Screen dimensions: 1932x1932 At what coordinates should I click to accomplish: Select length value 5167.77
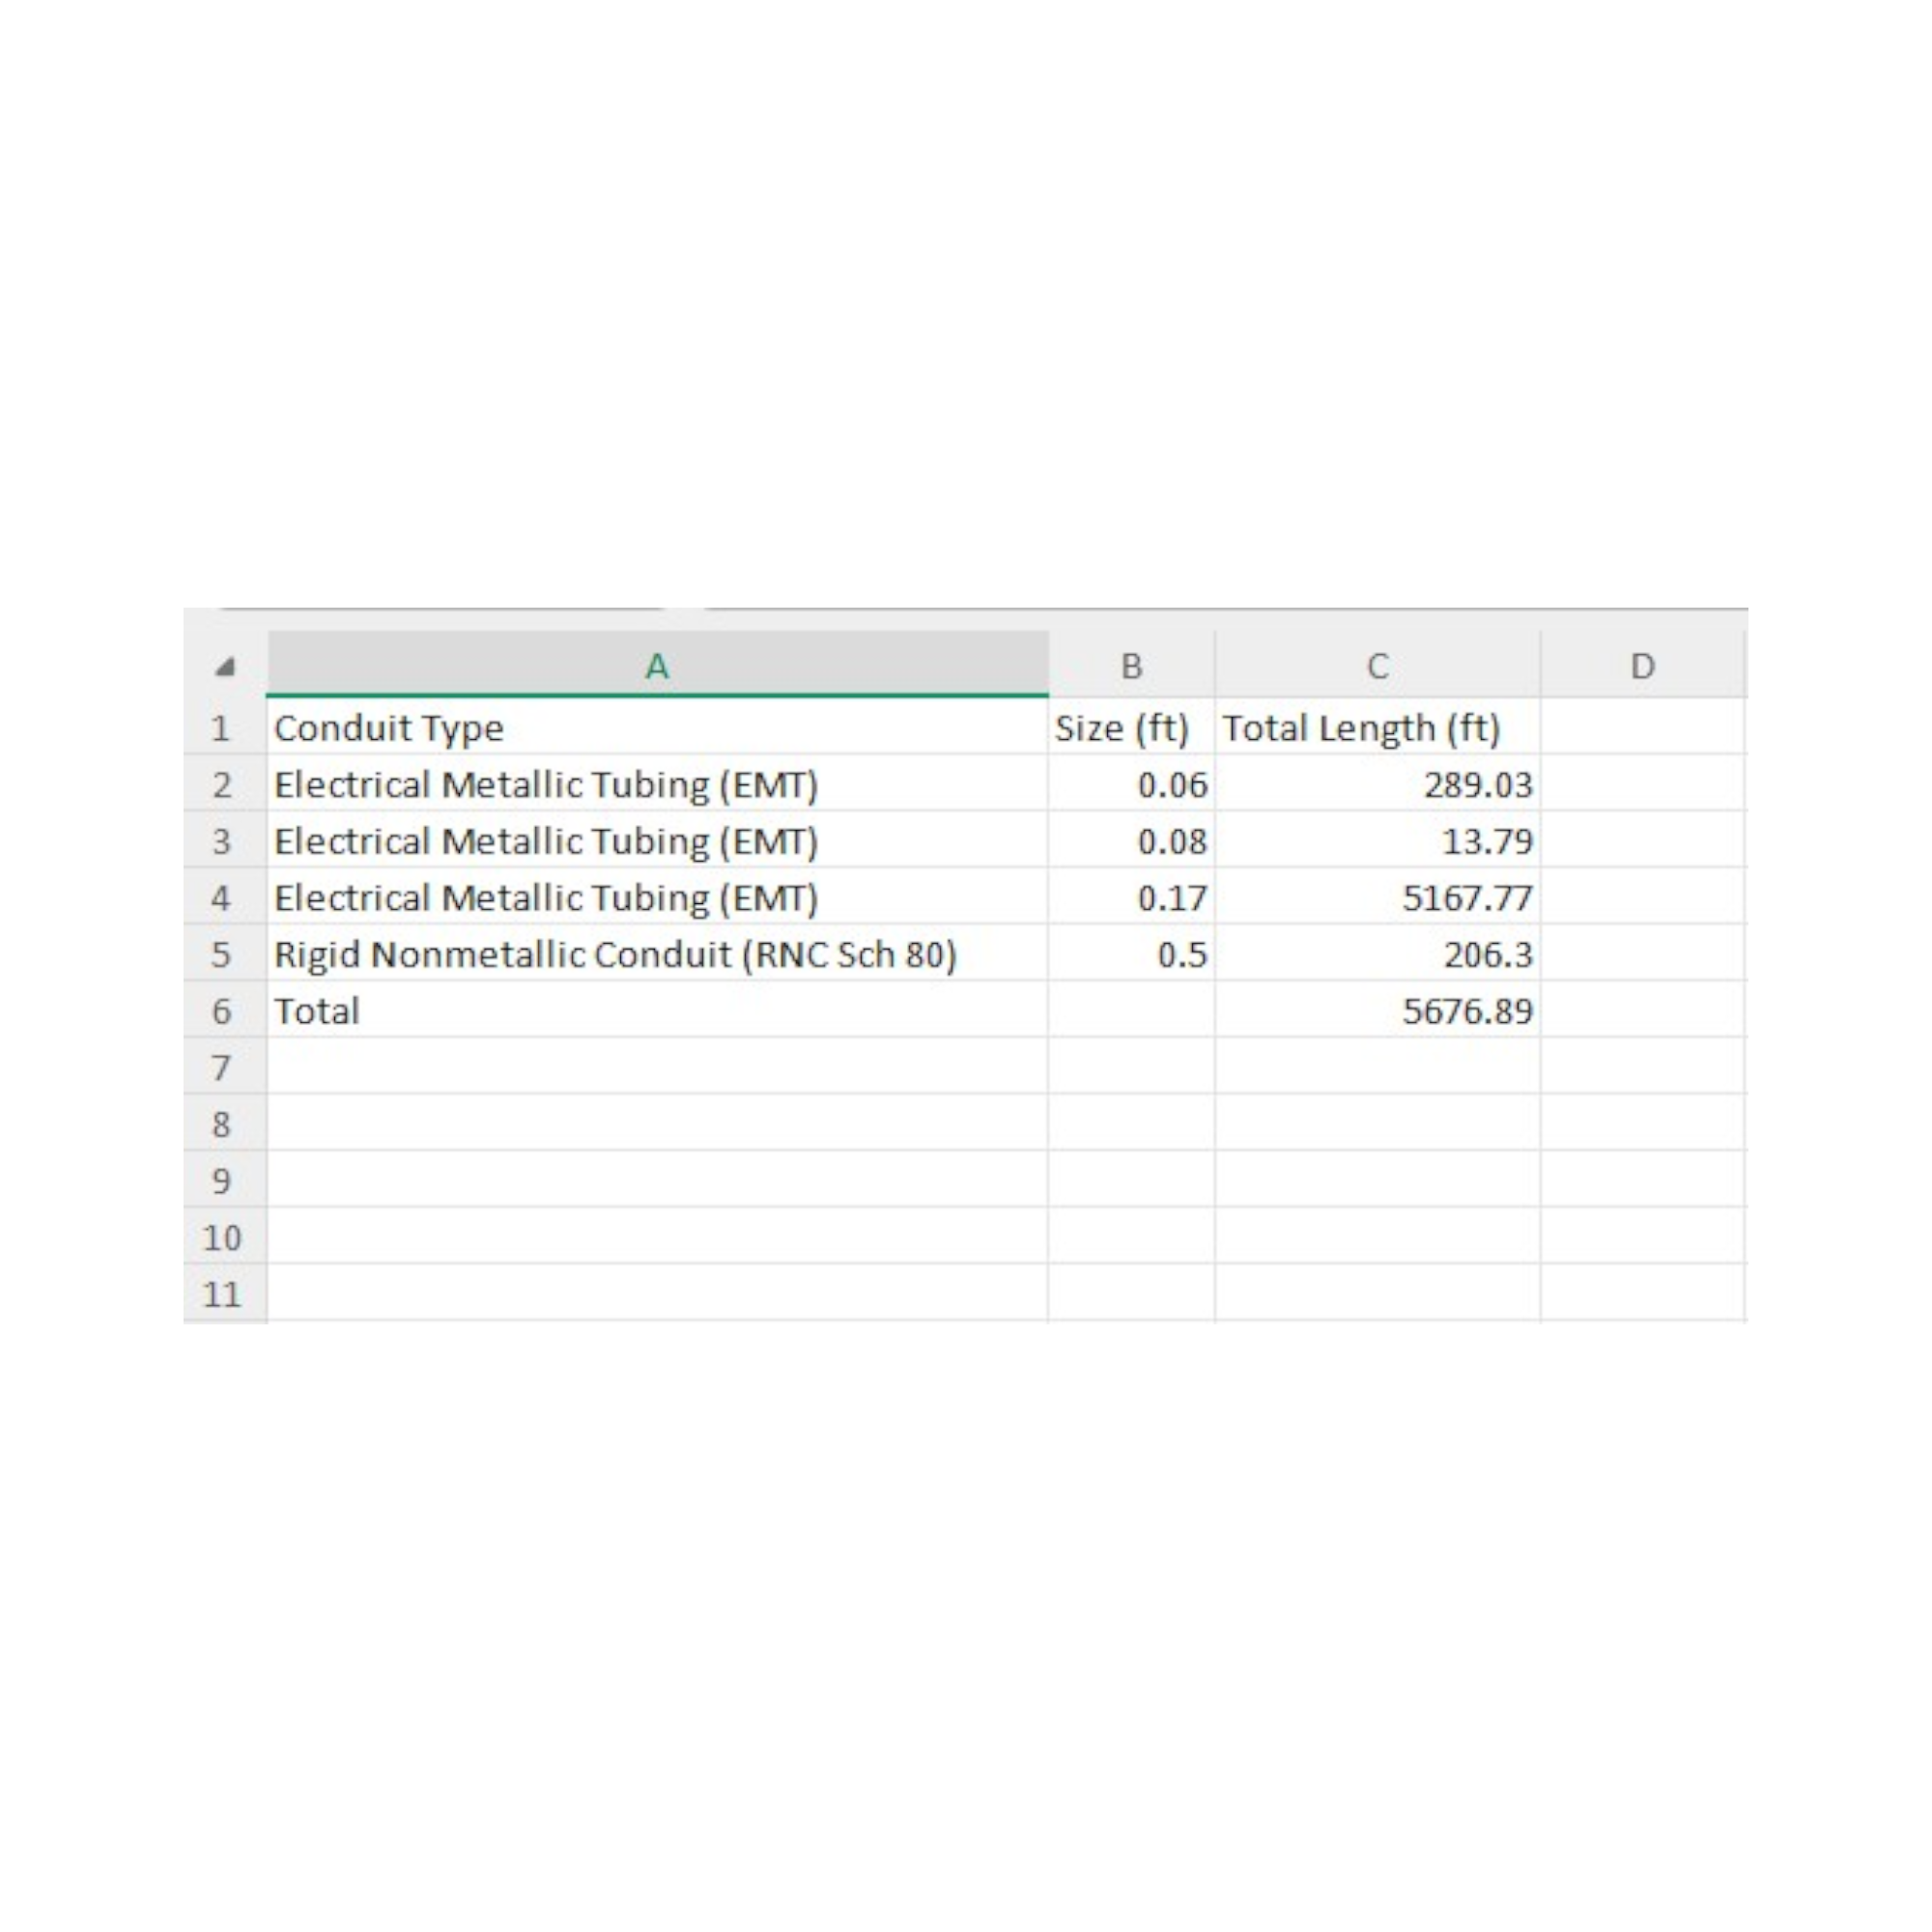[1377, 896]
